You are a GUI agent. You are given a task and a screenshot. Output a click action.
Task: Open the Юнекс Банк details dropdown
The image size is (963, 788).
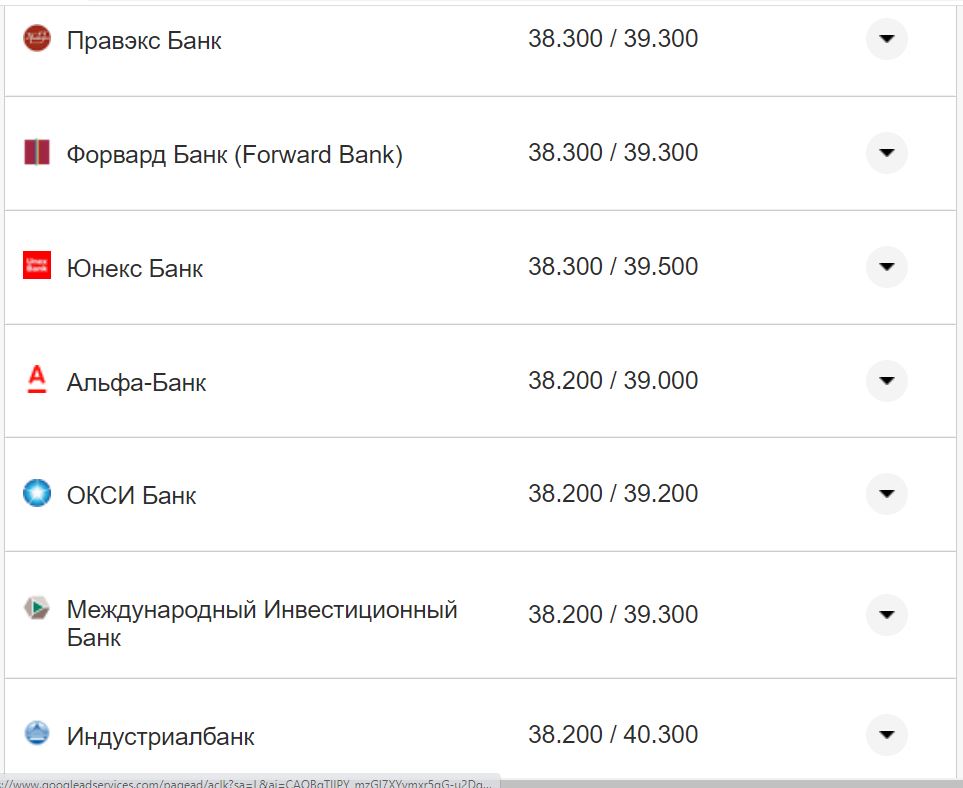coord(886,266)
